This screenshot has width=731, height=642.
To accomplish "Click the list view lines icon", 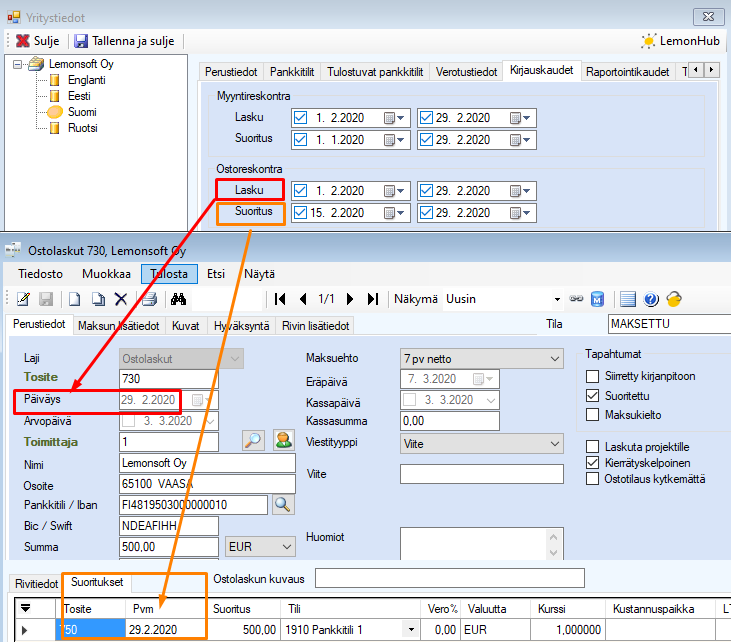I will coord(628,299).
